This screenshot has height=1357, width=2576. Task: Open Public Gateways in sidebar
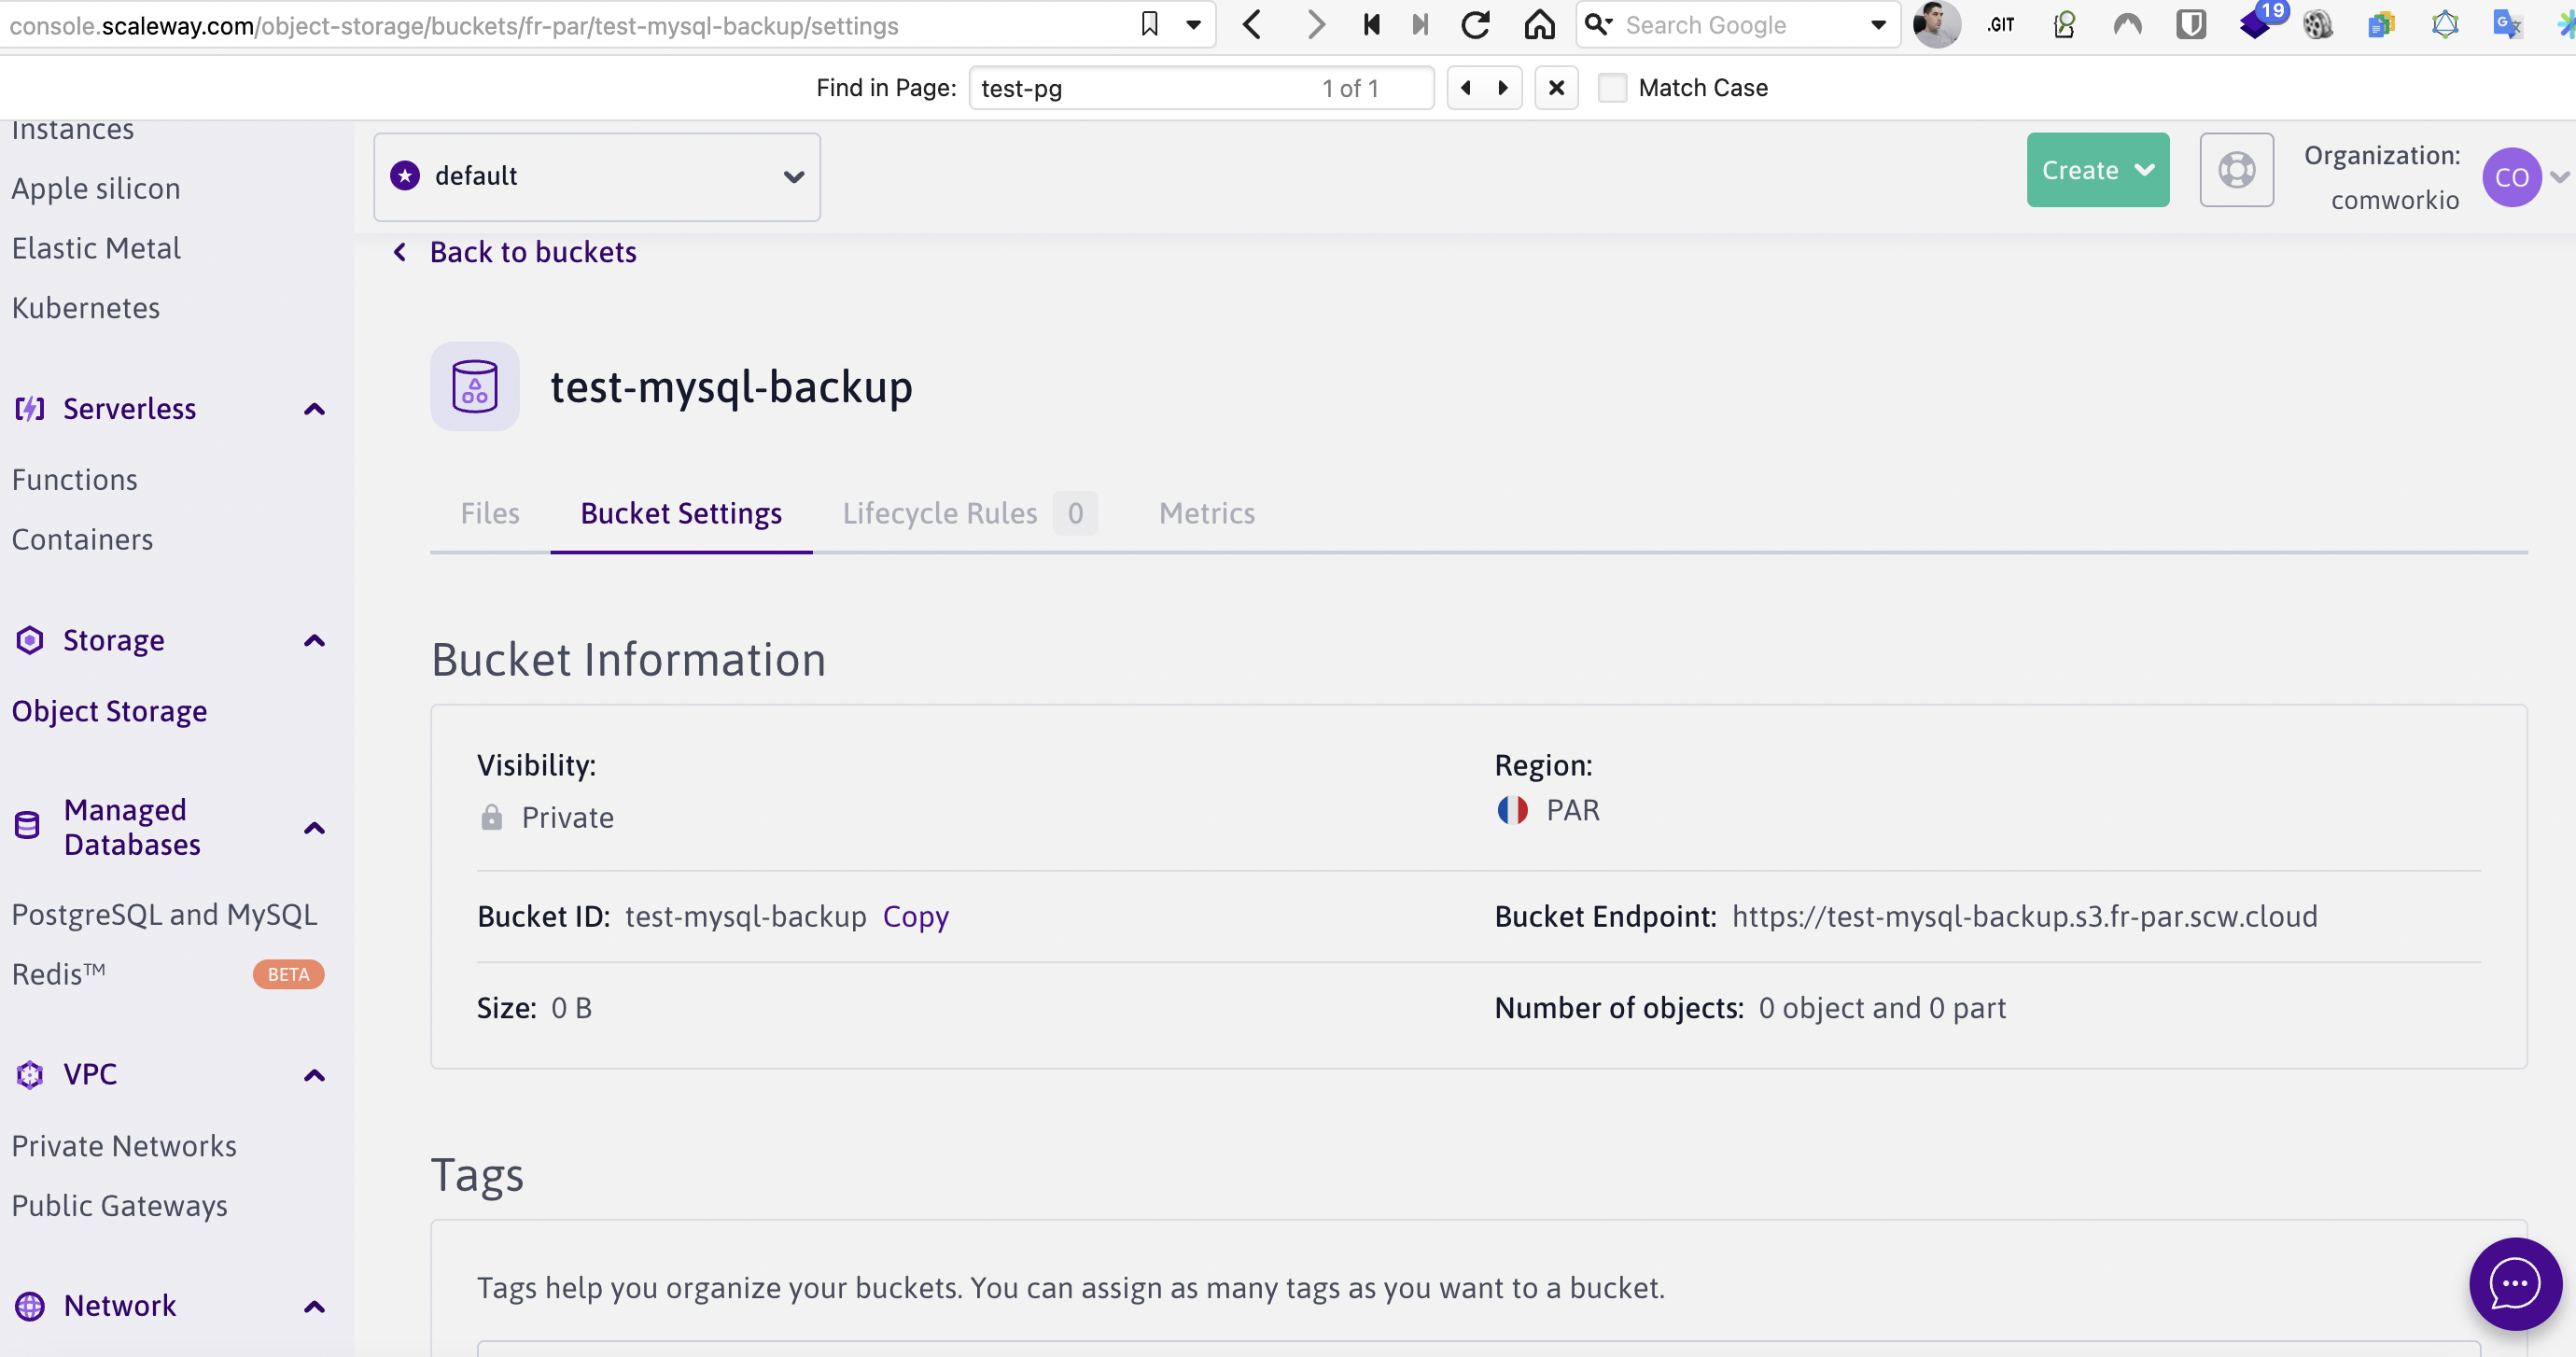click(x=120, y=1206)
